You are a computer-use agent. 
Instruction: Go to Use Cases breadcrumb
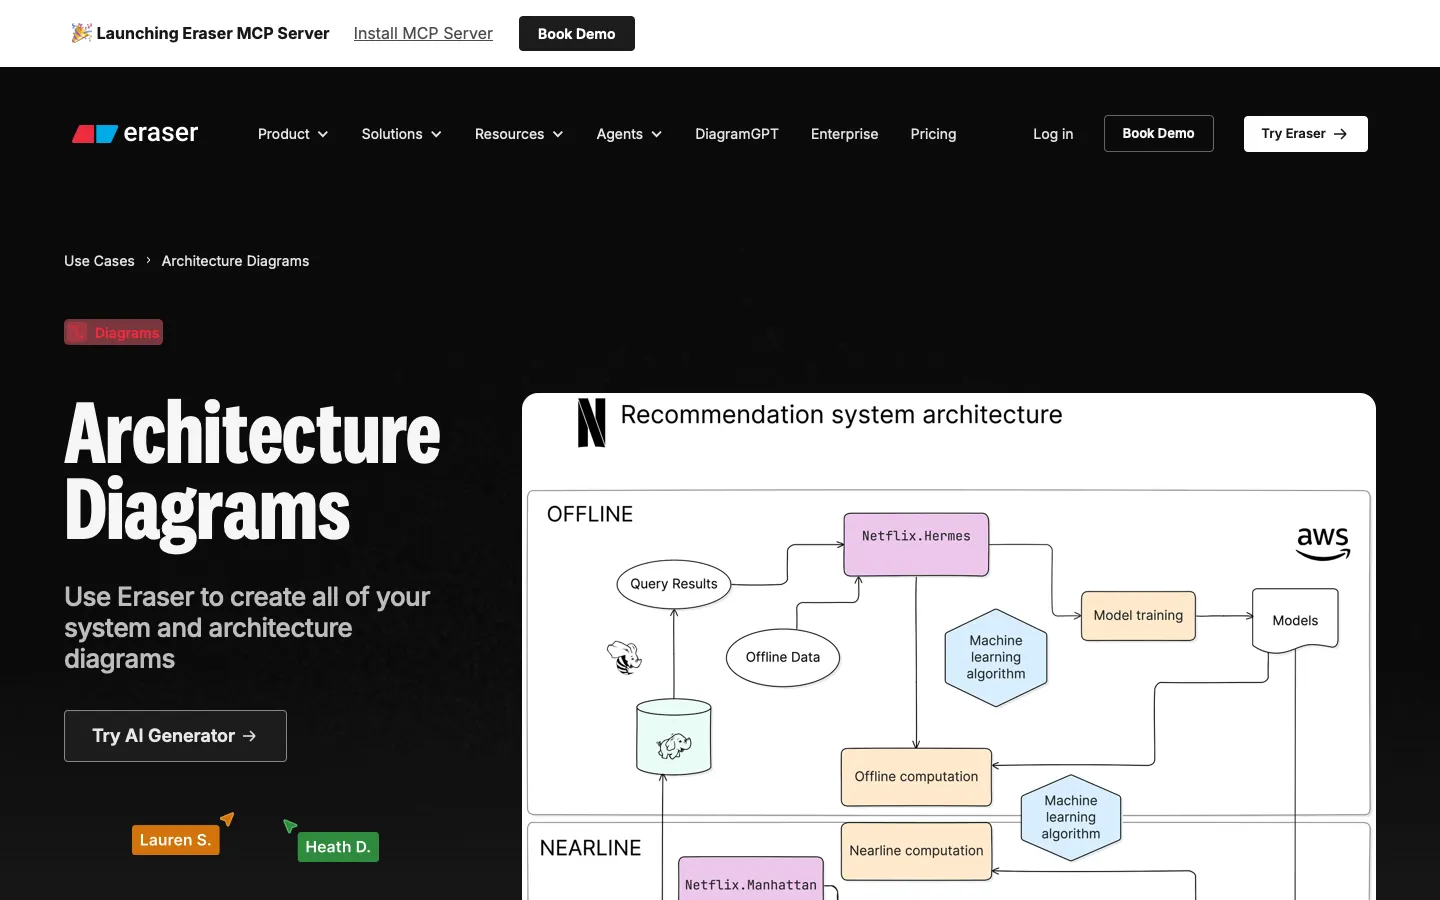pos(99,261)
